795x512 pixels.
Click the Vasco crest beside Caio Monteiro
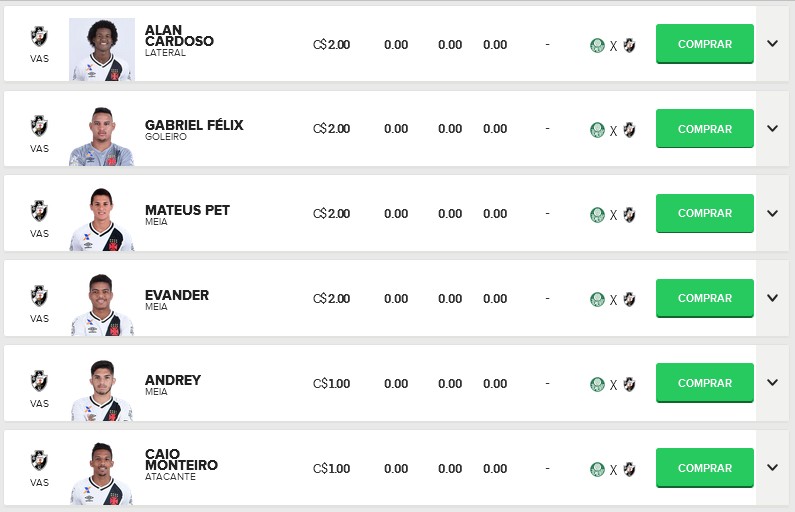39,459
